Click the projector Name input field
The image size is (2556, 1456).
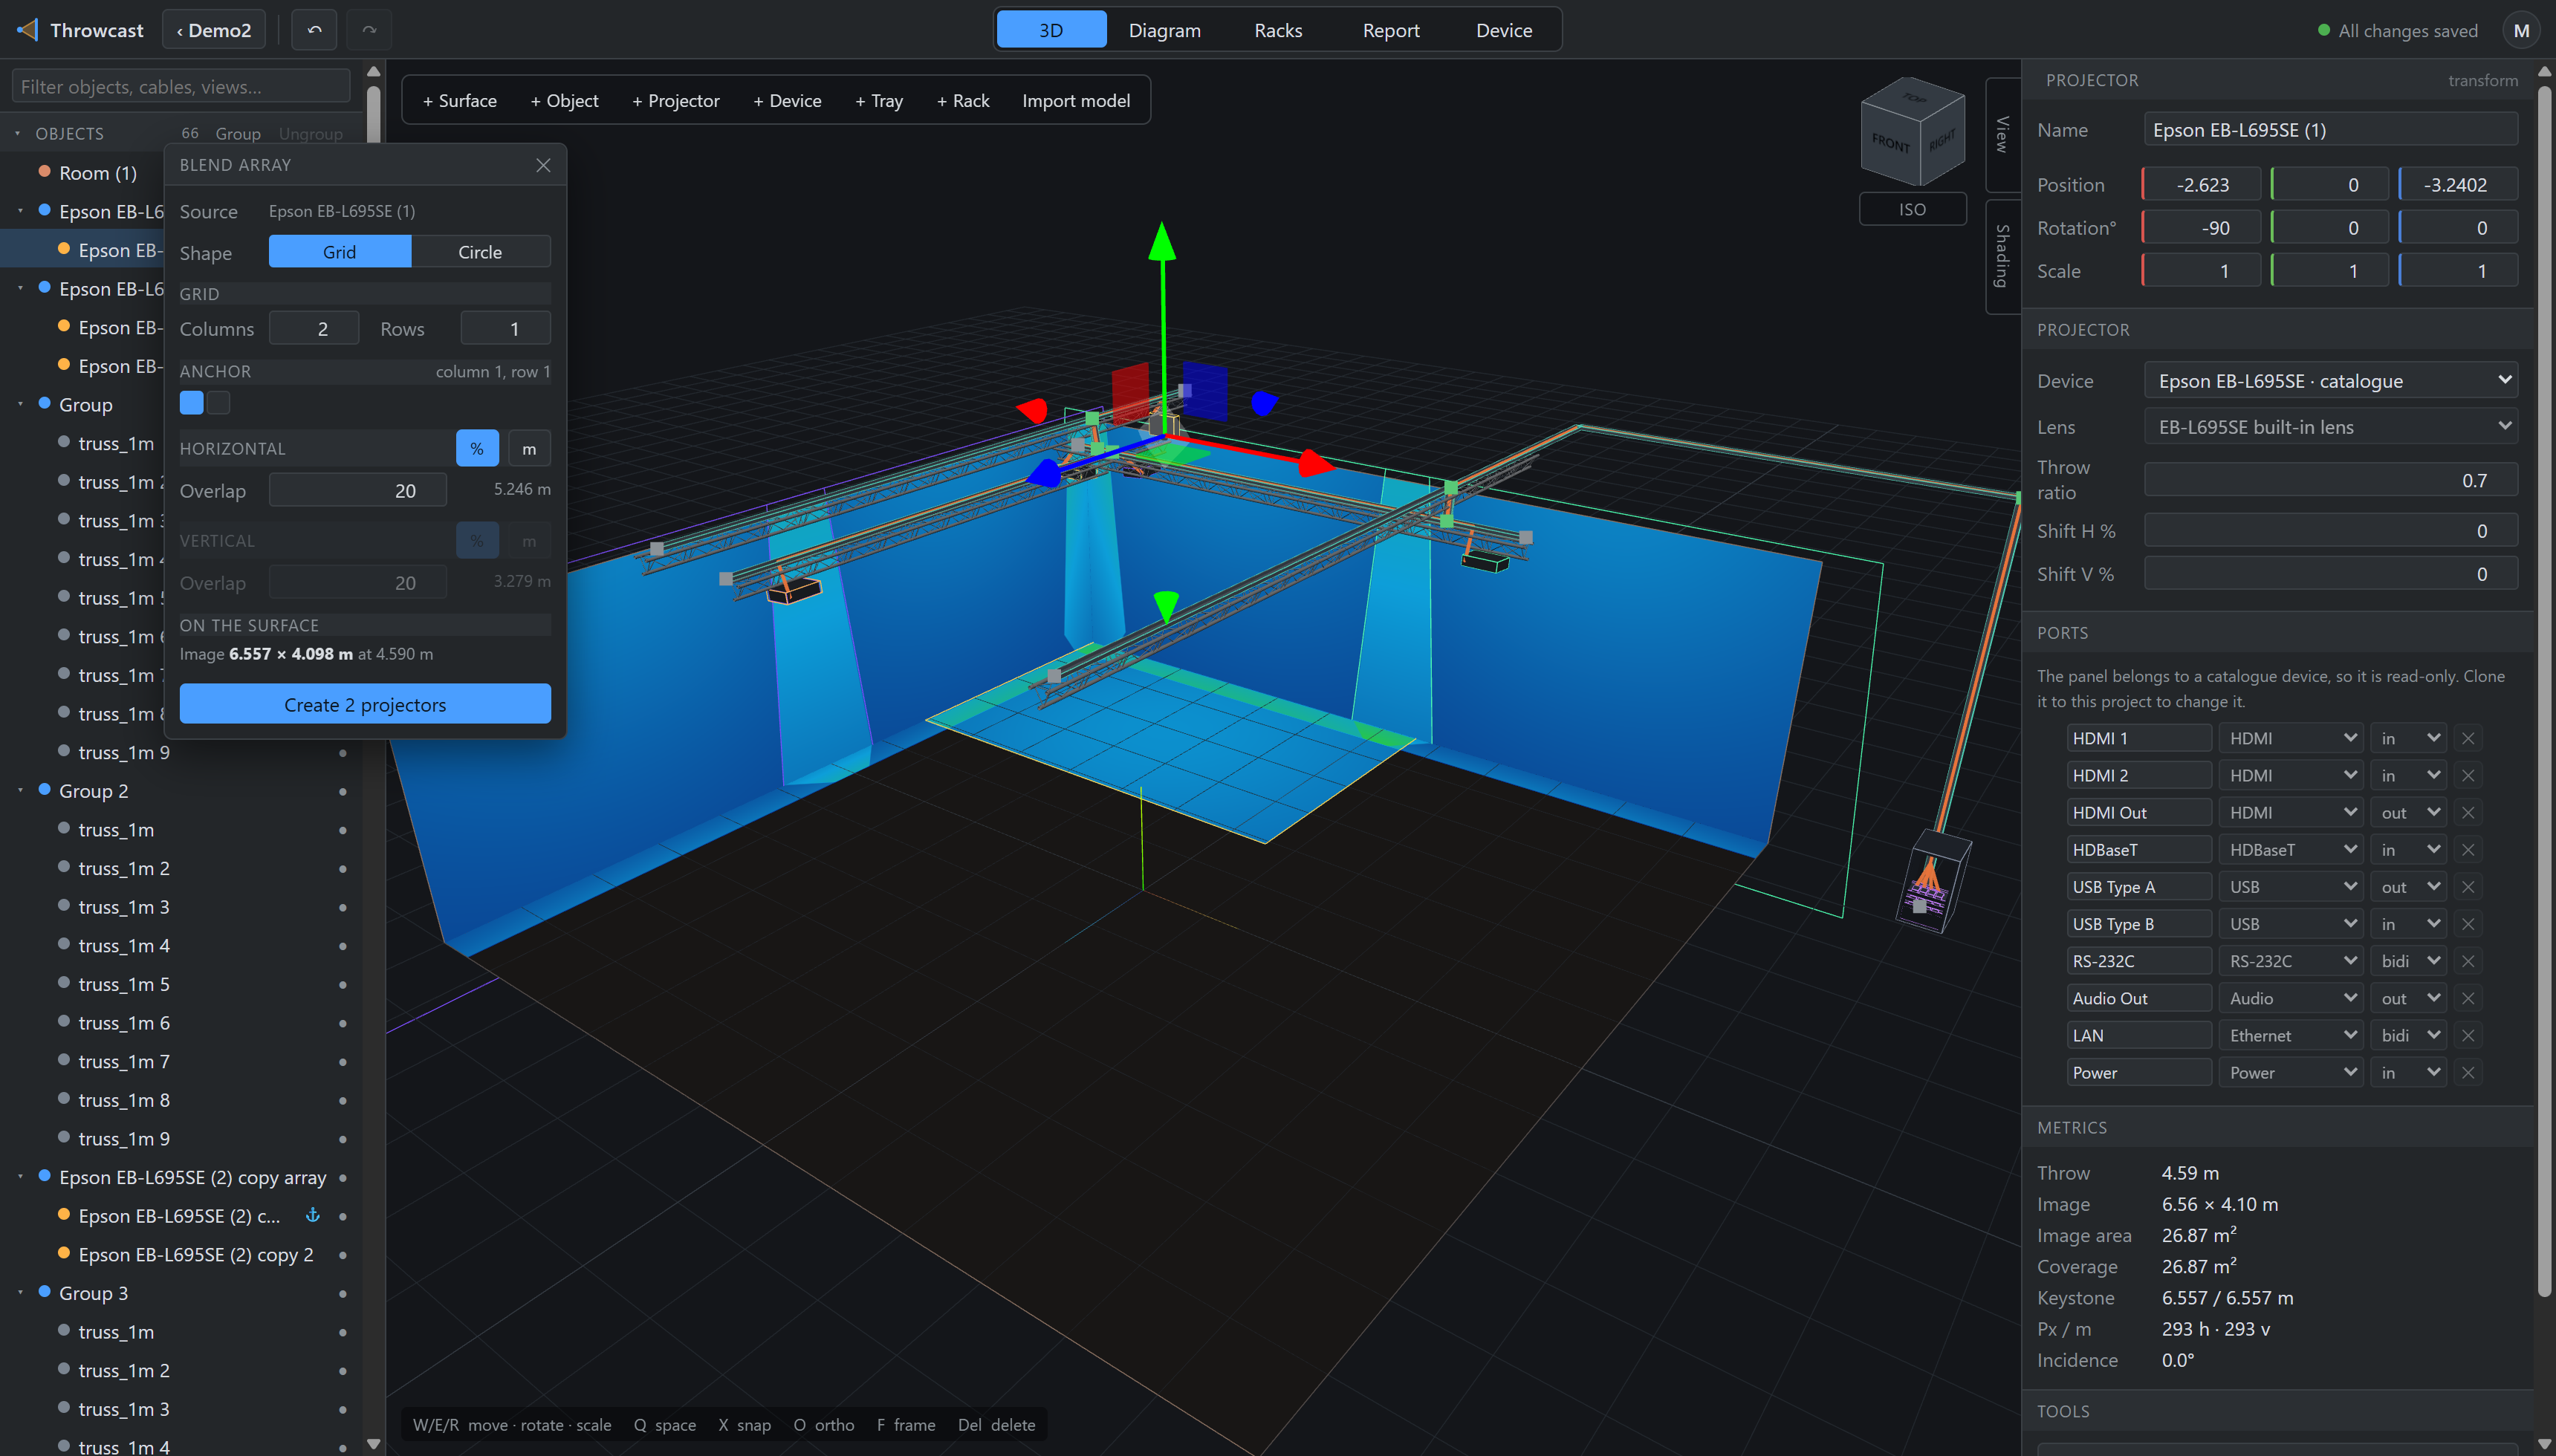click(2330, 130)
